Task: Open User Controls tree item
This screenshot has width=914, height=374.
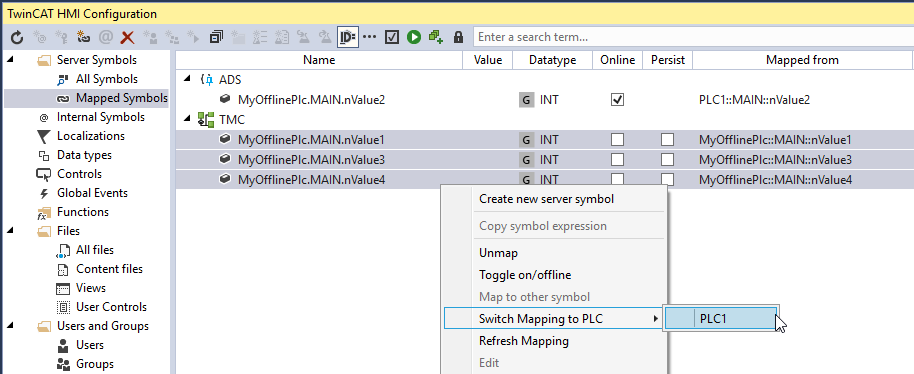Action: tap(111, 307)
